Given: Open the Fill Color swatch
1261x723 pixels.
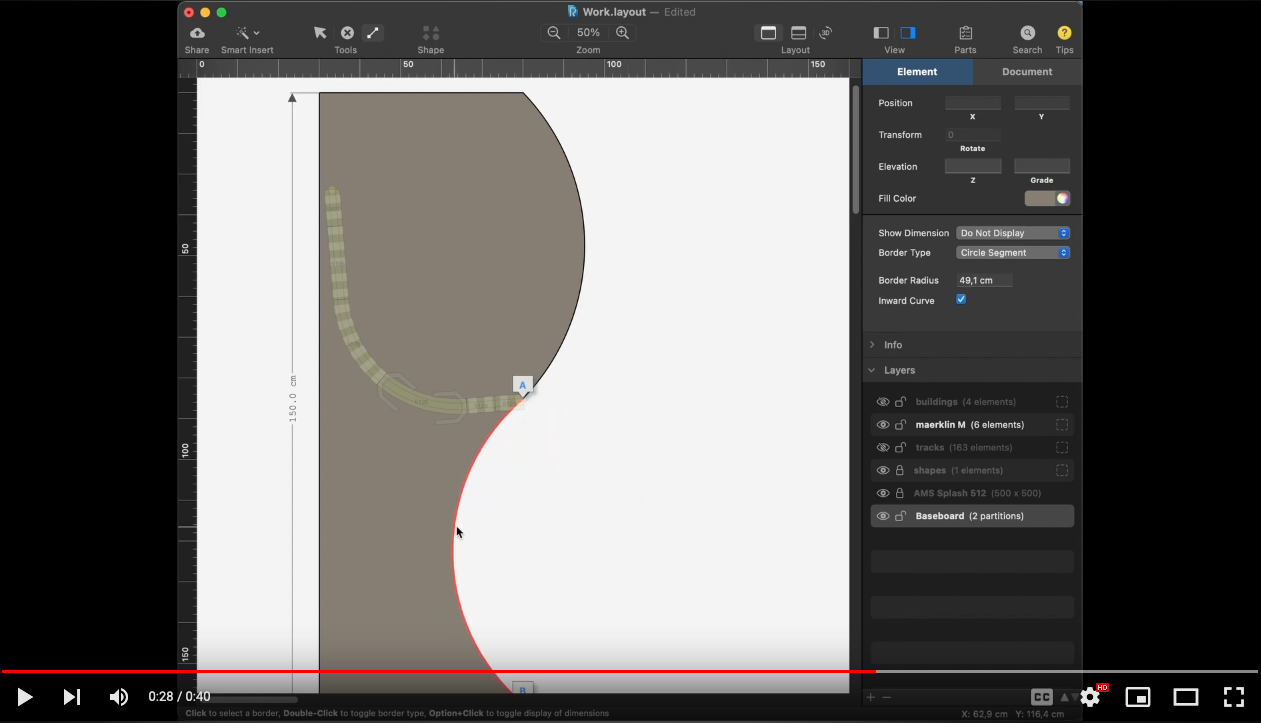Looking at the screenshot, I should click(x=1047, y=198).
